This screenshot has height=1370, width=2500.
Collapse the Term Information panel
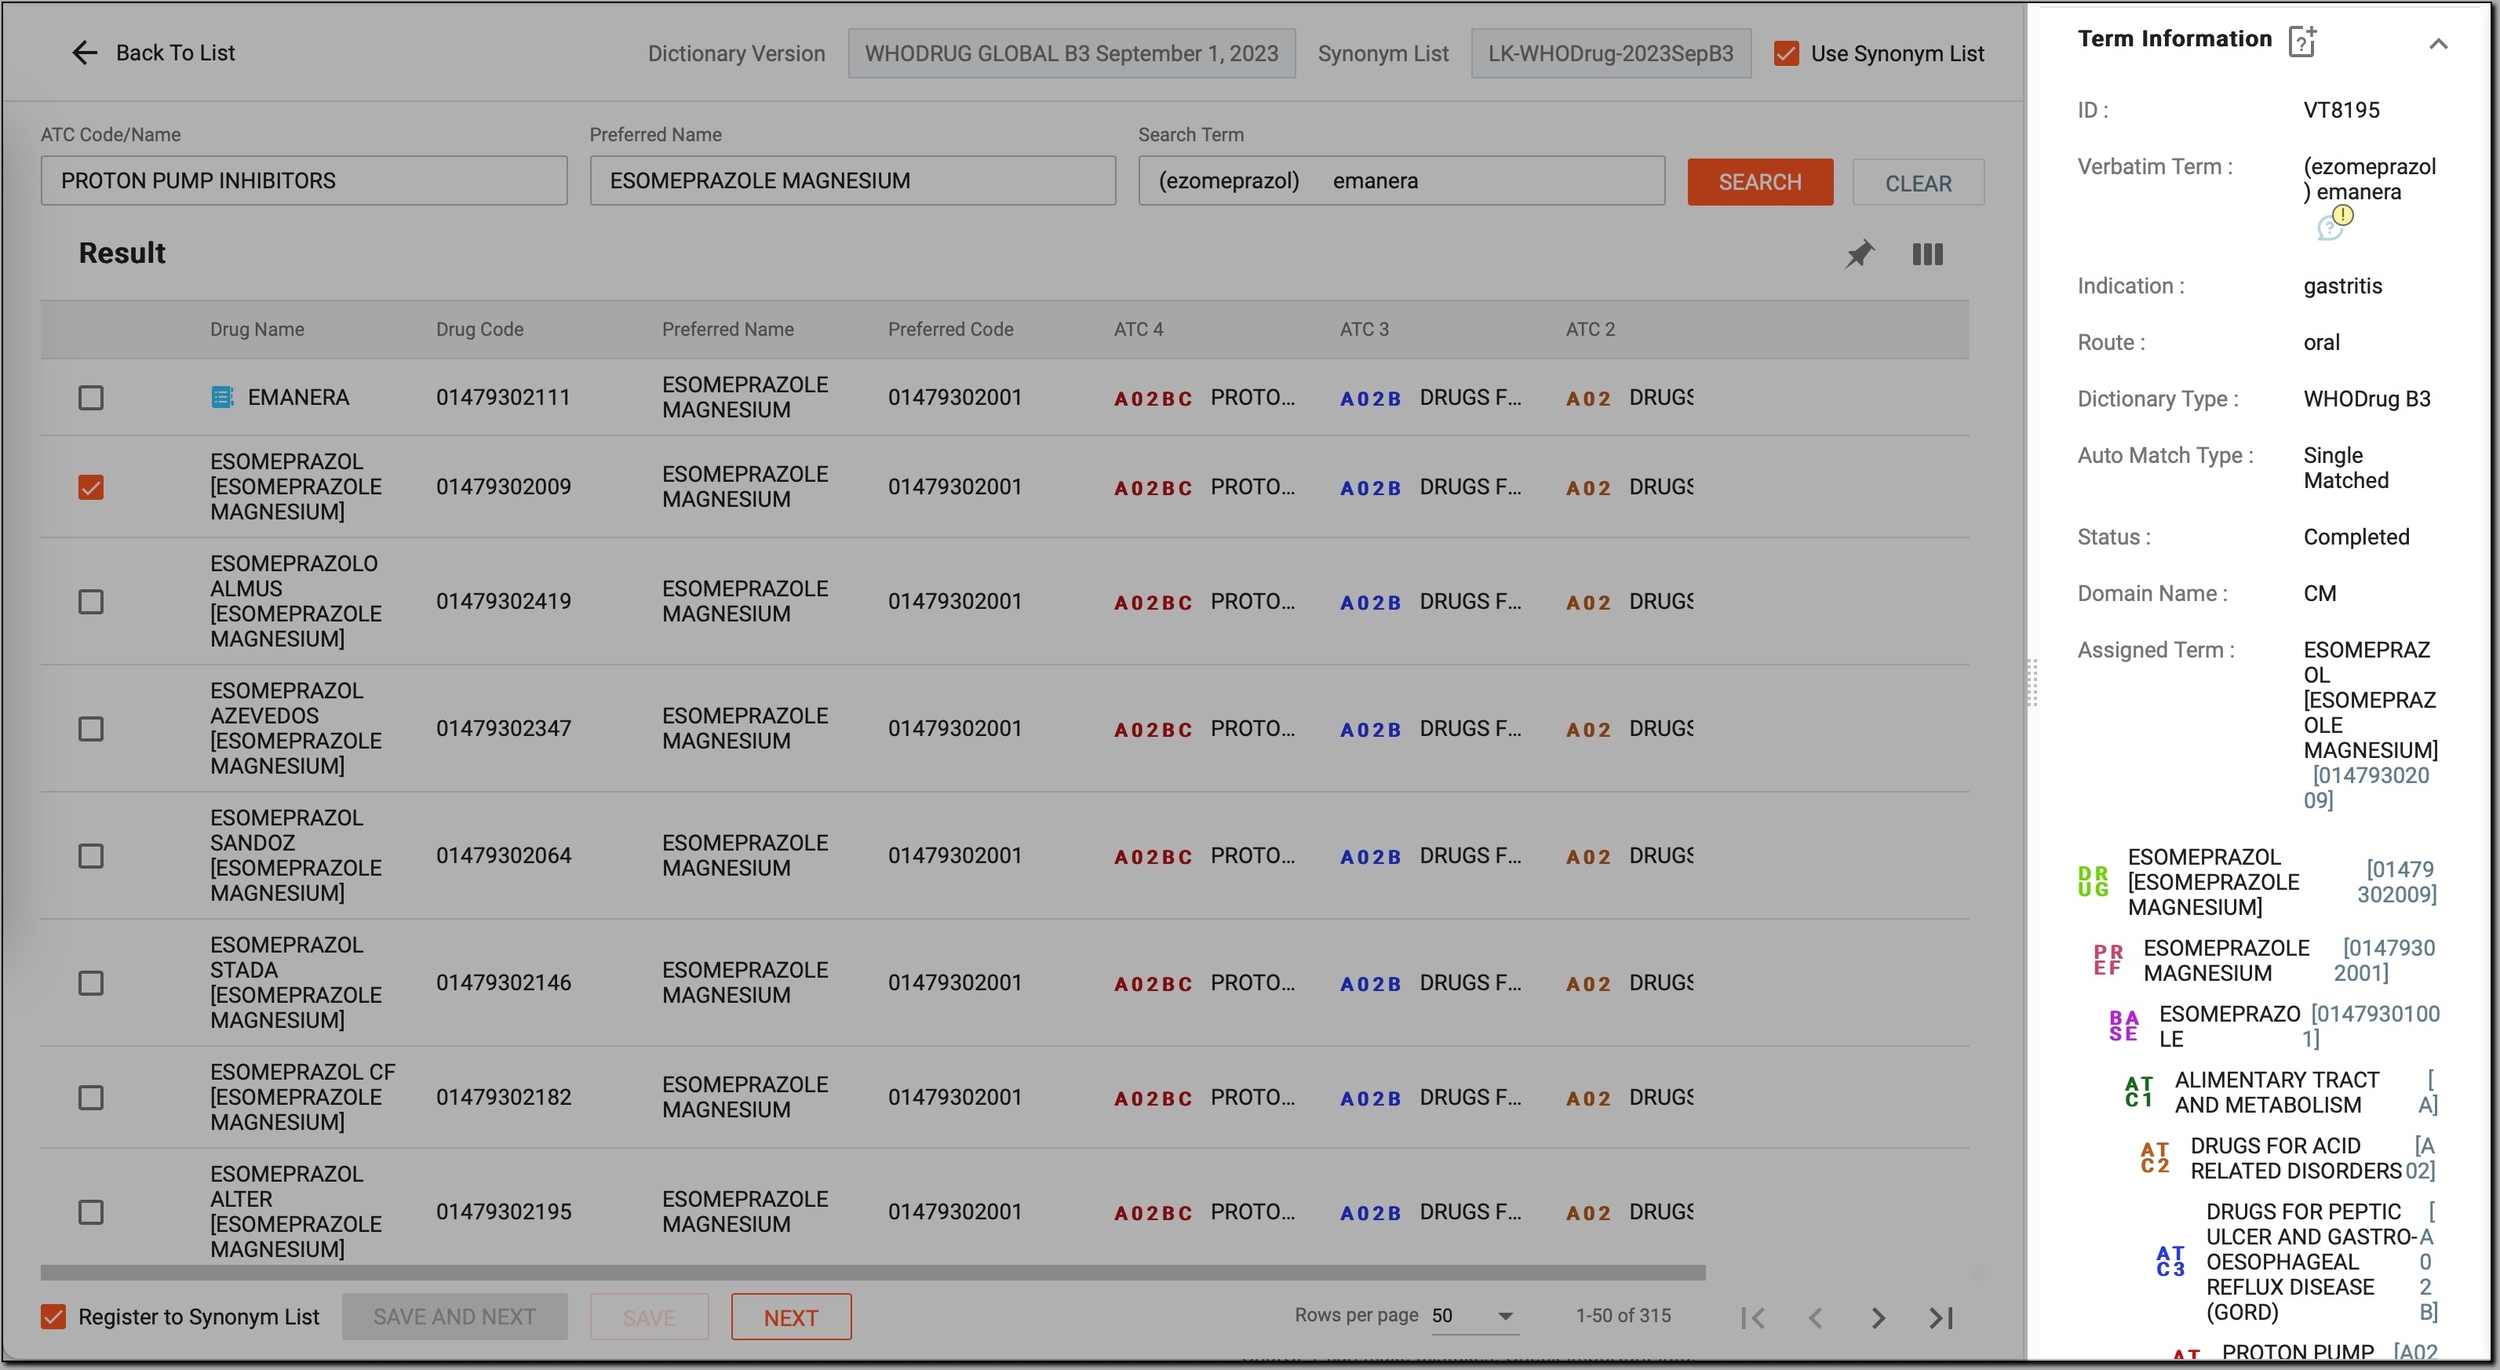2438,43
